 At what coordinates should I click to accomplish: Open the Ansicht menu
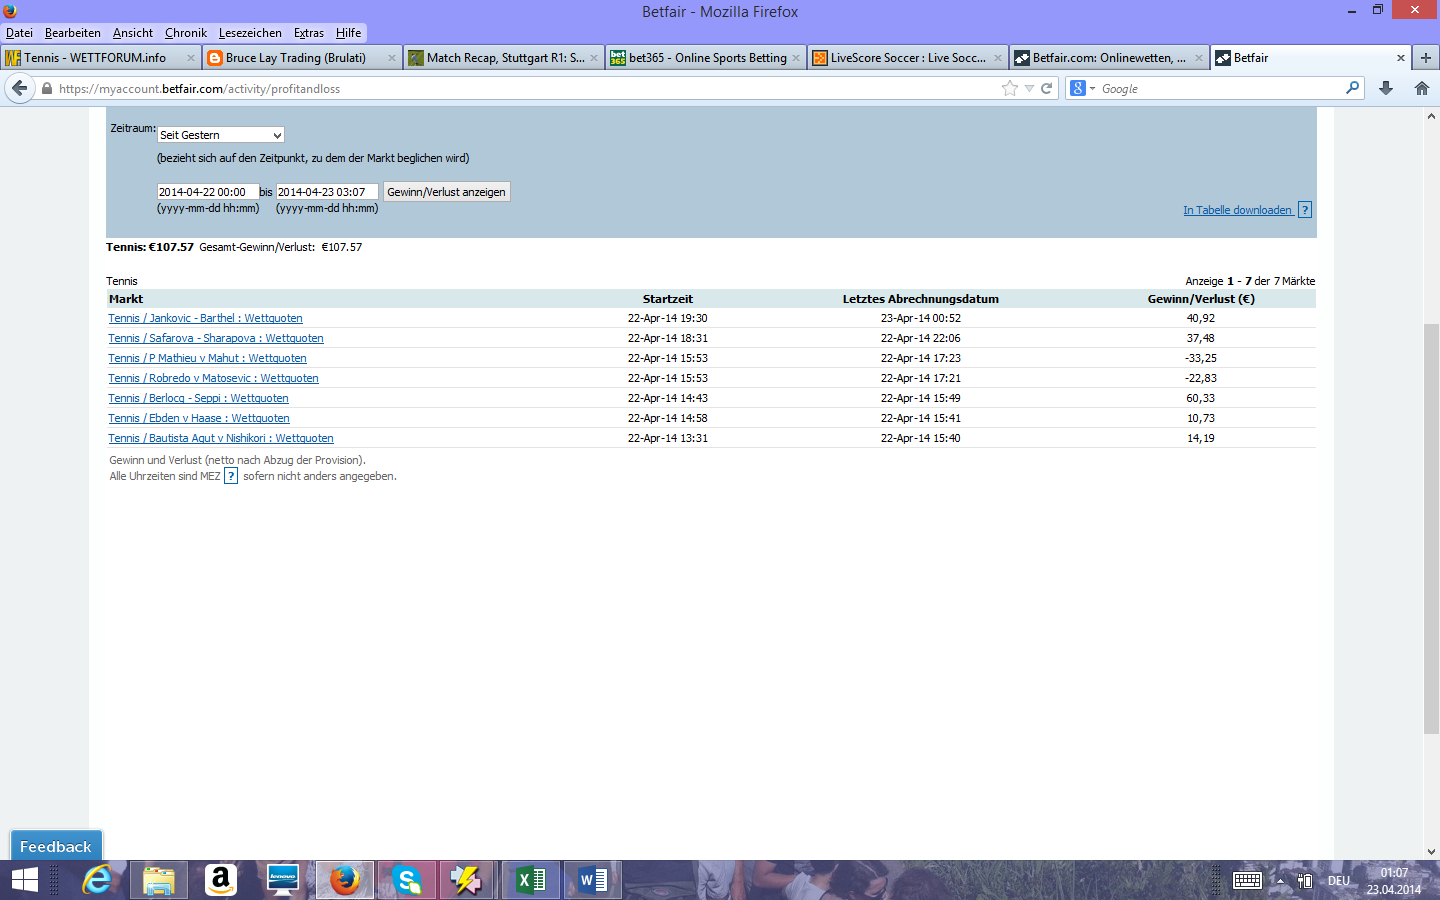click(133, 33)
